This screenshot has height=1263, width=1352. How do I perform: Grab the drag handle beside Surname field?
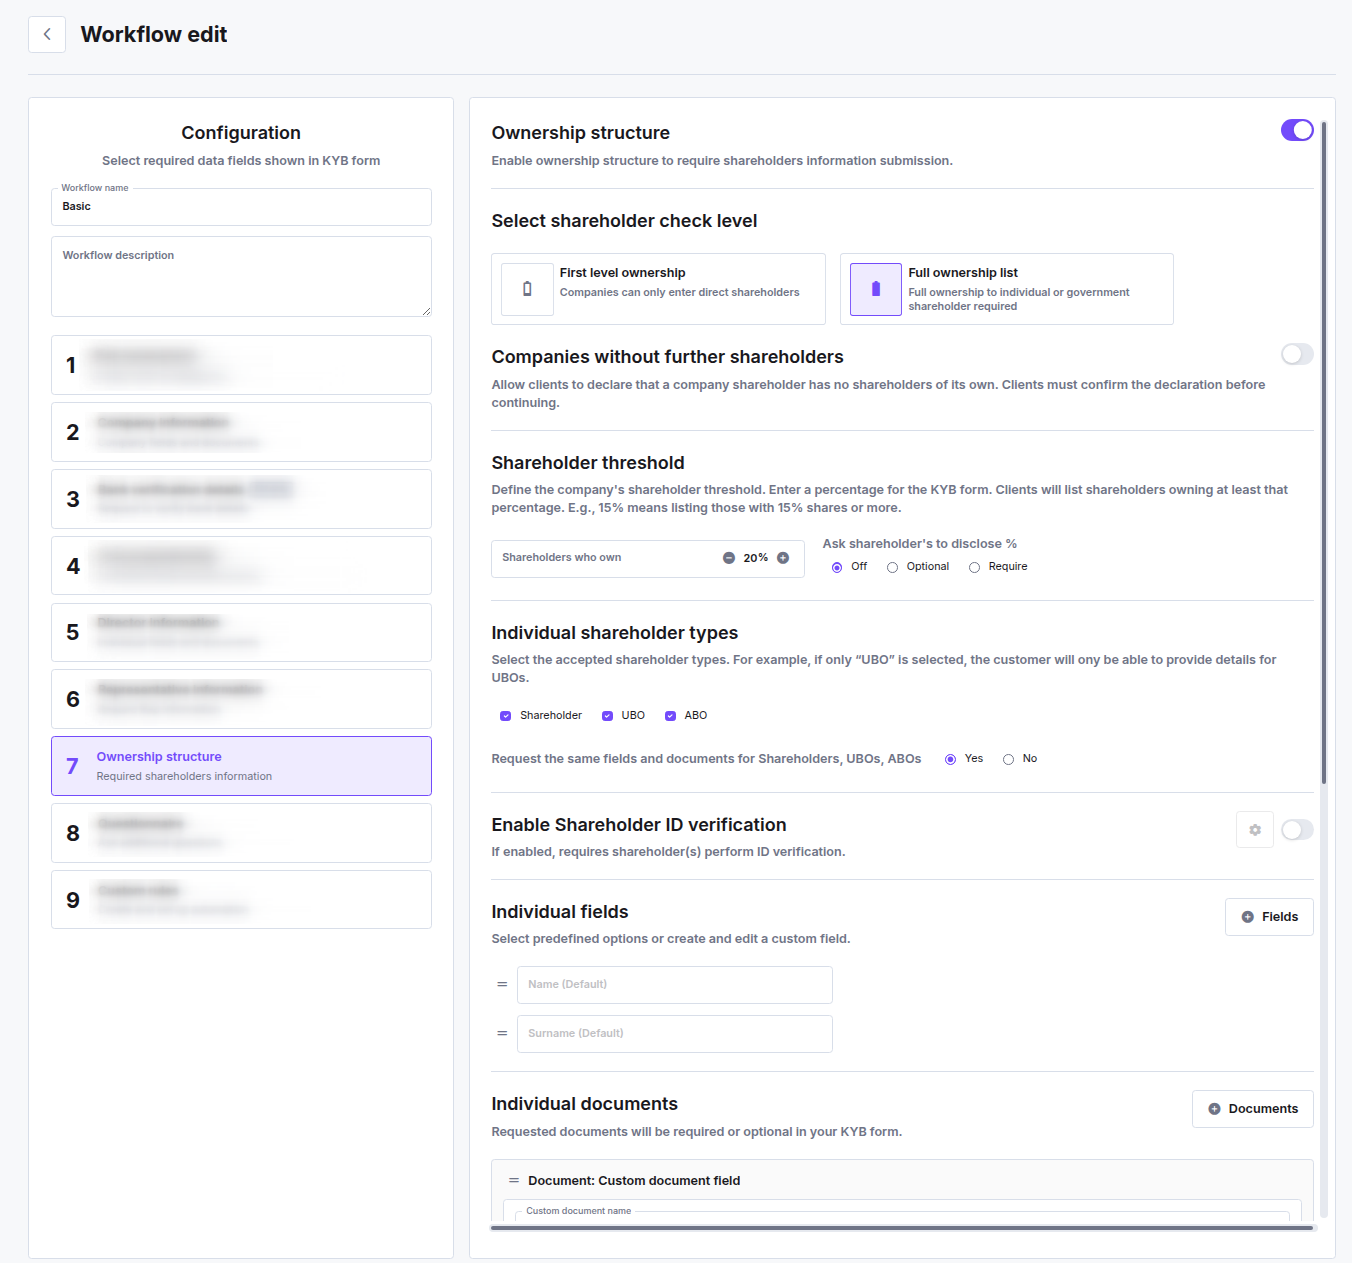(x=502, y=1033)
